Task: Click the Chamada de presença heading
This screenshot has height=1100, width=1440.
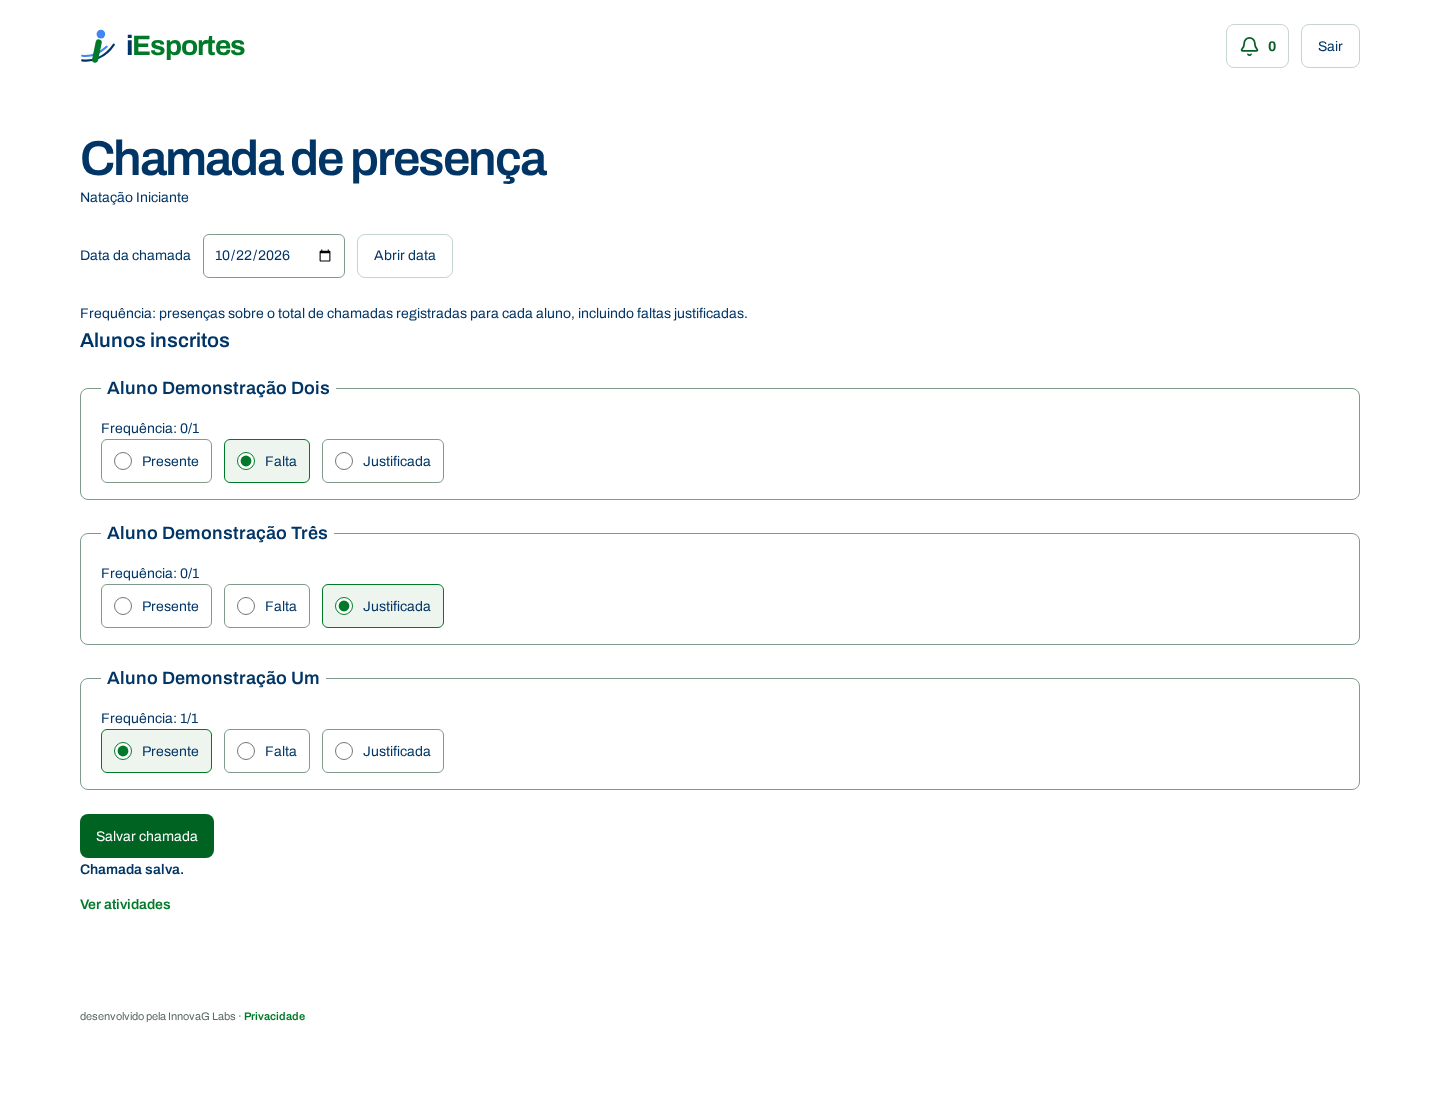Action: (313, 158)
